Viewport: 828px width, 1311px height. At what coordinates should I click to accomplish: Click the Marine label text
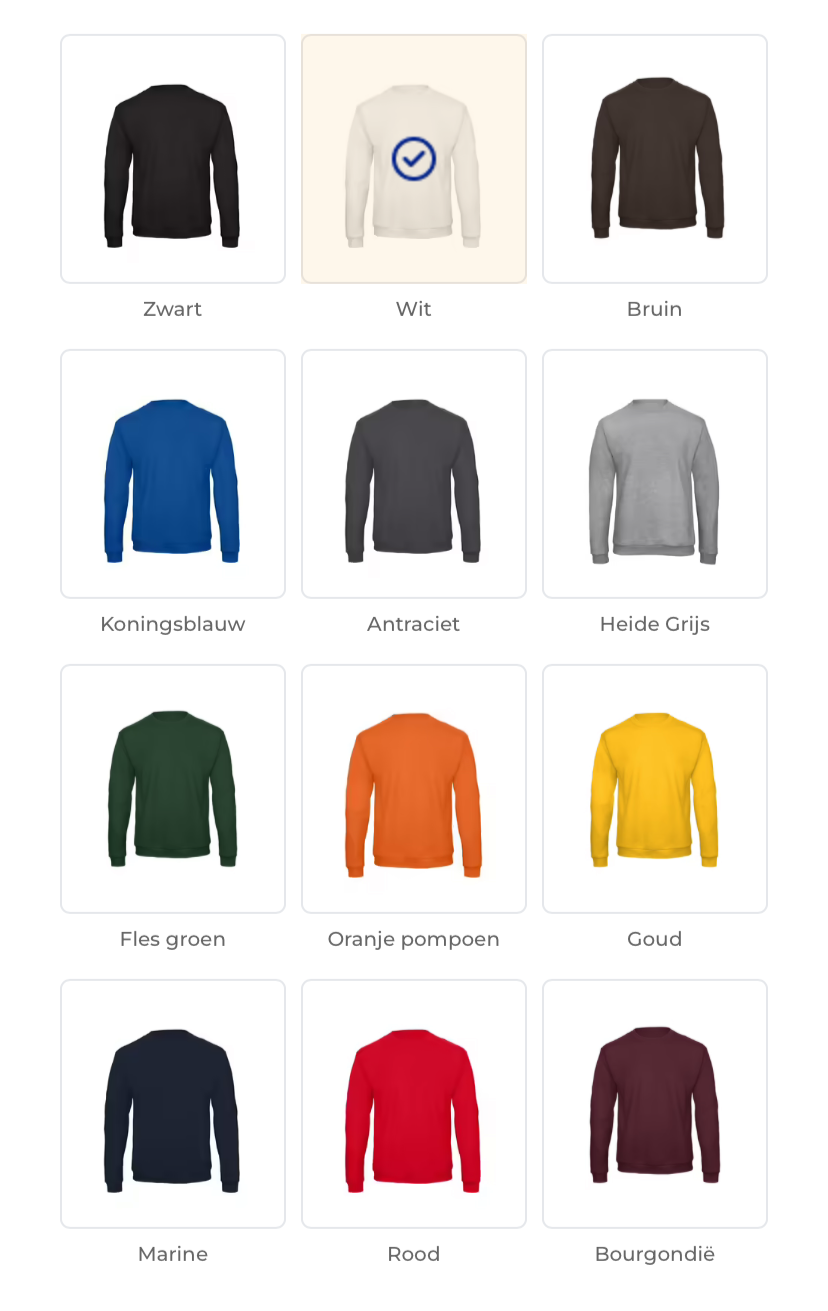[173, 1254]
